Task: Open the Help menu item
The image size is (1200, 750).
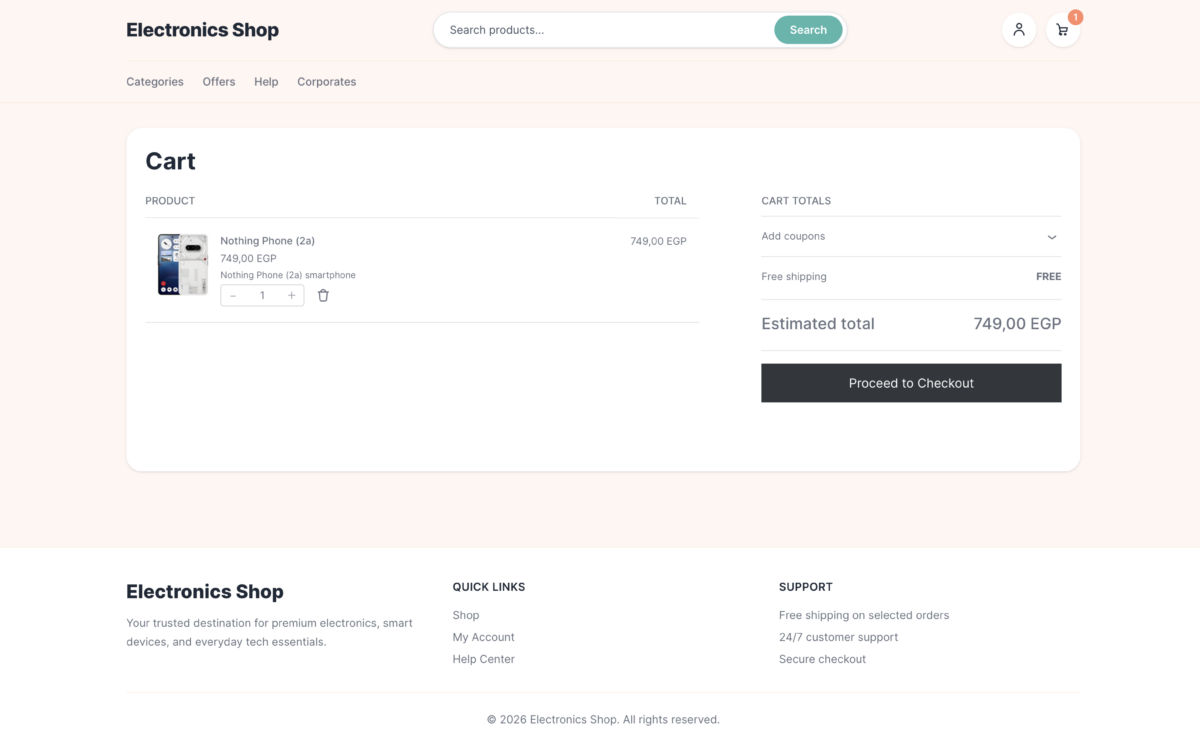Action: pyautogui.click(x=266, y=82)
